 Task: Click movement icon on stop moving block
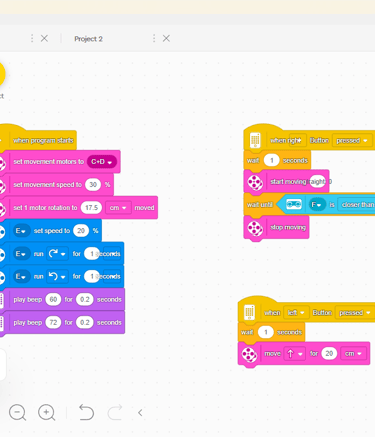click(x=255, y=228)
